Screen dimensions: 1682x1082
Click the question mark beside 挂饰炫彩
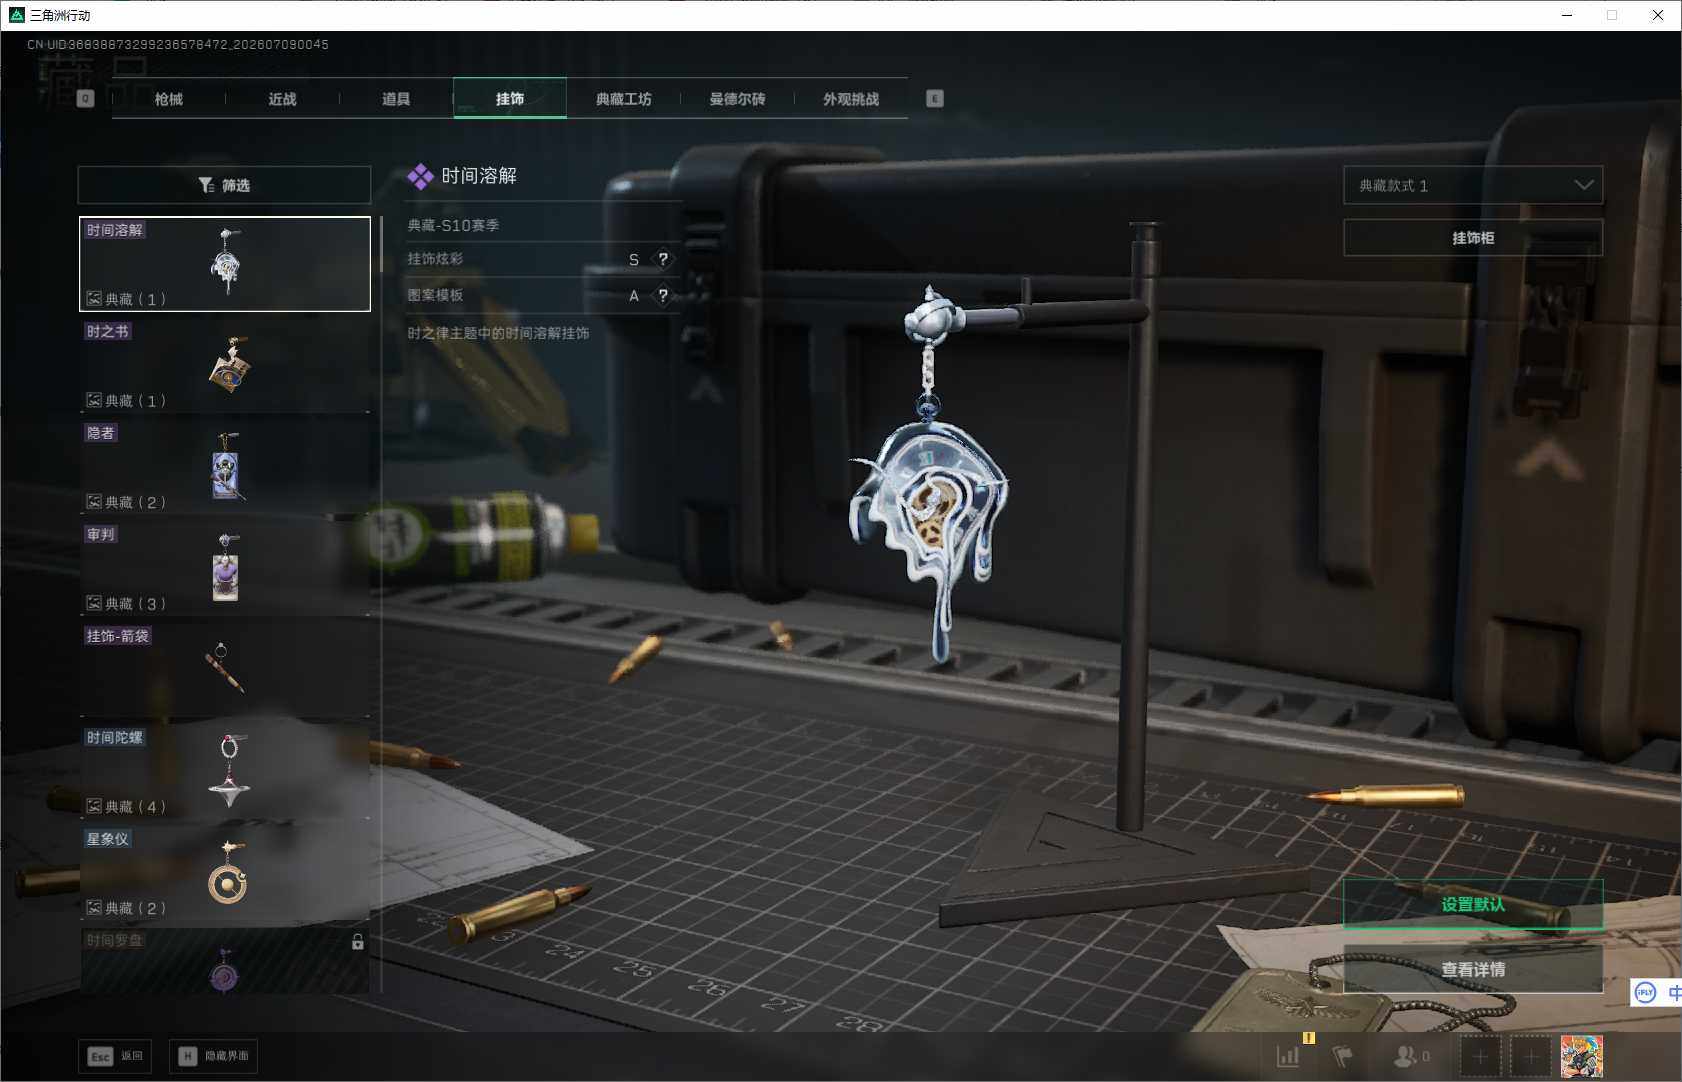pyautogui.click(x=662, y=259)
